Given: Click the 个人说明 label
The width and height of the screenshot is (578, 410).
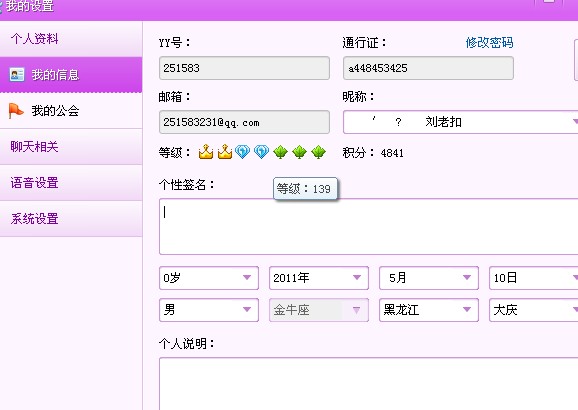Looking at the screenshot, I should (x=187, y=344).
